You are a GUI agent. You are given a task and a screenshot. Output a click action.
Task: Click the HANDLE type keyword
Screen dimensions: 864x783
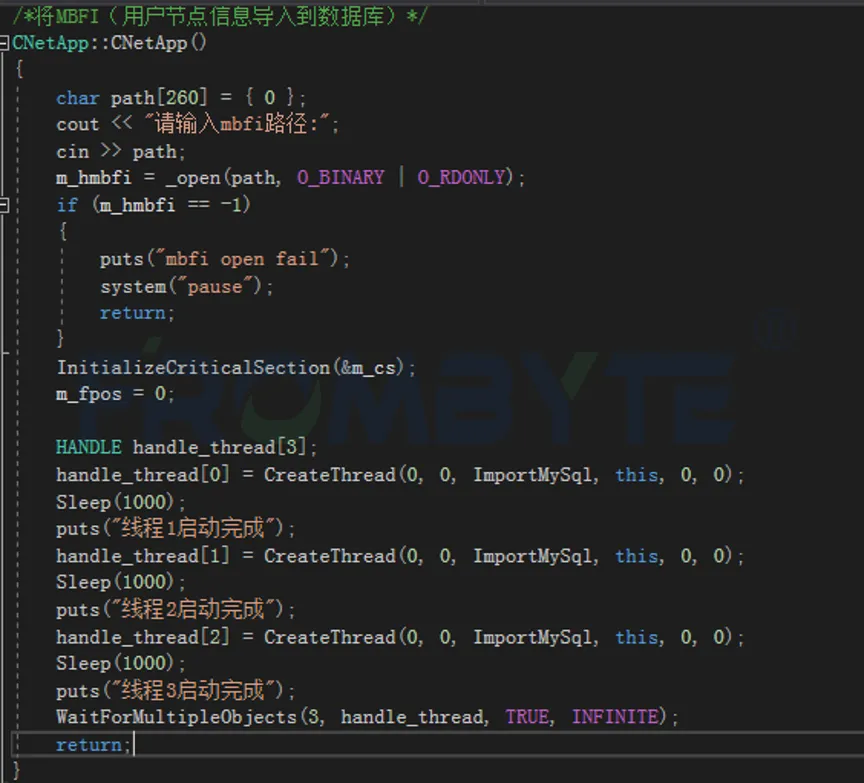tap(88, 447)
